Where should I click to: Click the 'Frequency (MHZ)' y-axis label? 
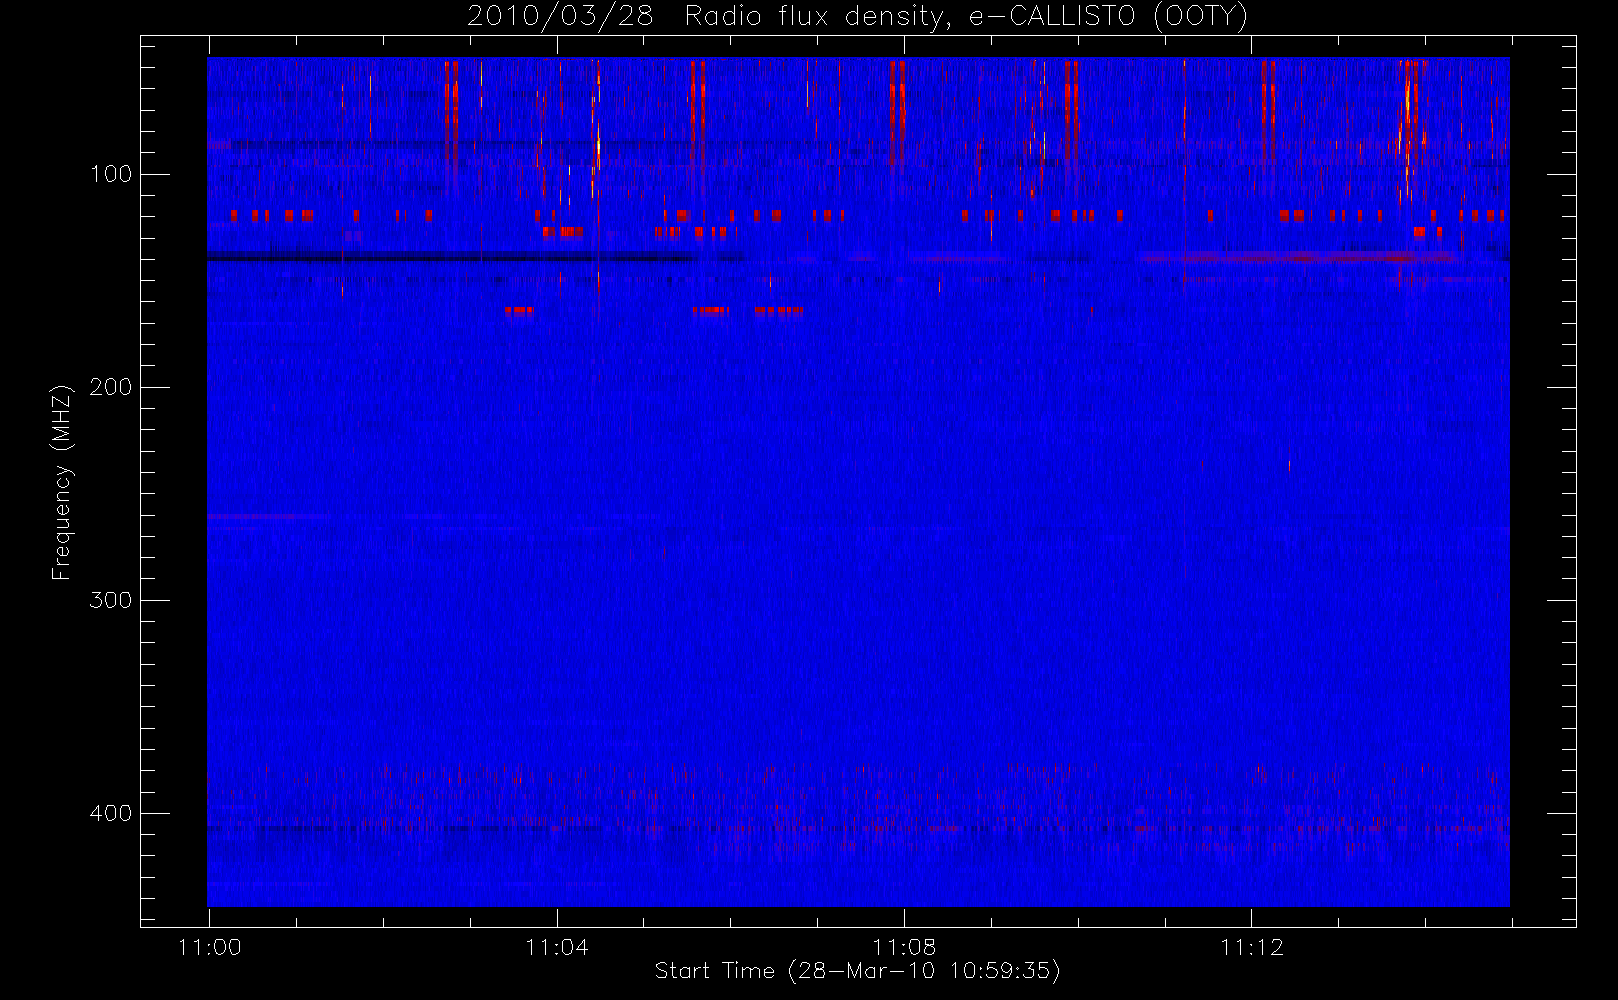pos(62,482)
